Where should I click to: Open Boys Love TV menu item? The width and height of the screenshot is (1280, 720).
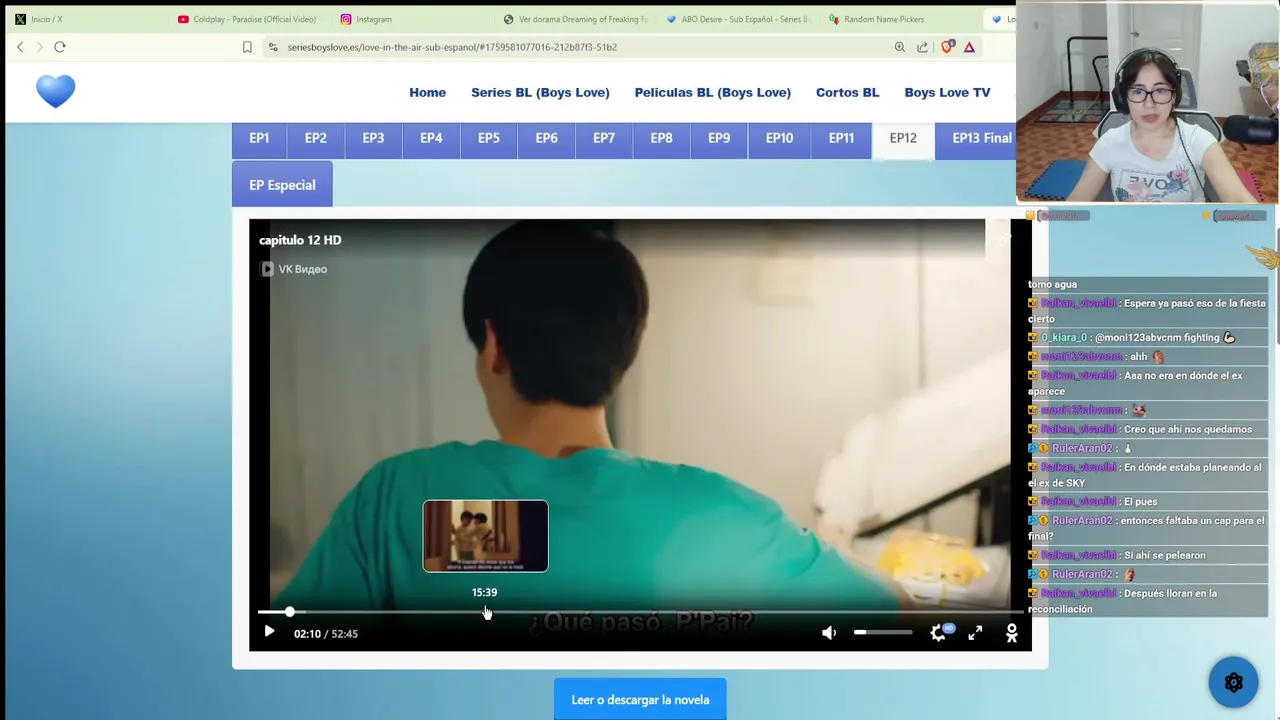[947, 92]
